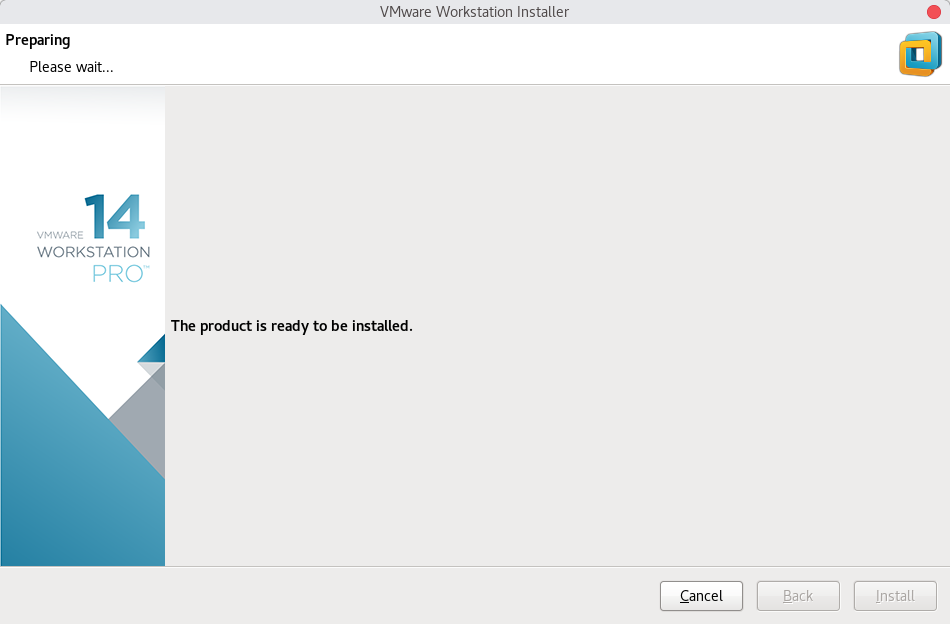Click the ready to be installed message

(x=291, y=326)
